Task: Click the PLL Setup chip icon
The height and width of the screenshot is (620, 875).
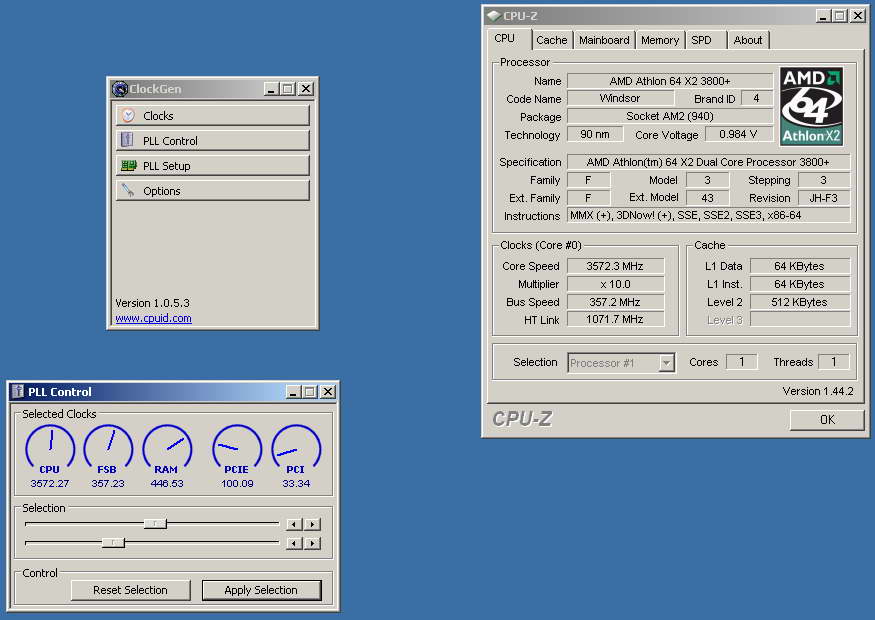Action: 129,165
